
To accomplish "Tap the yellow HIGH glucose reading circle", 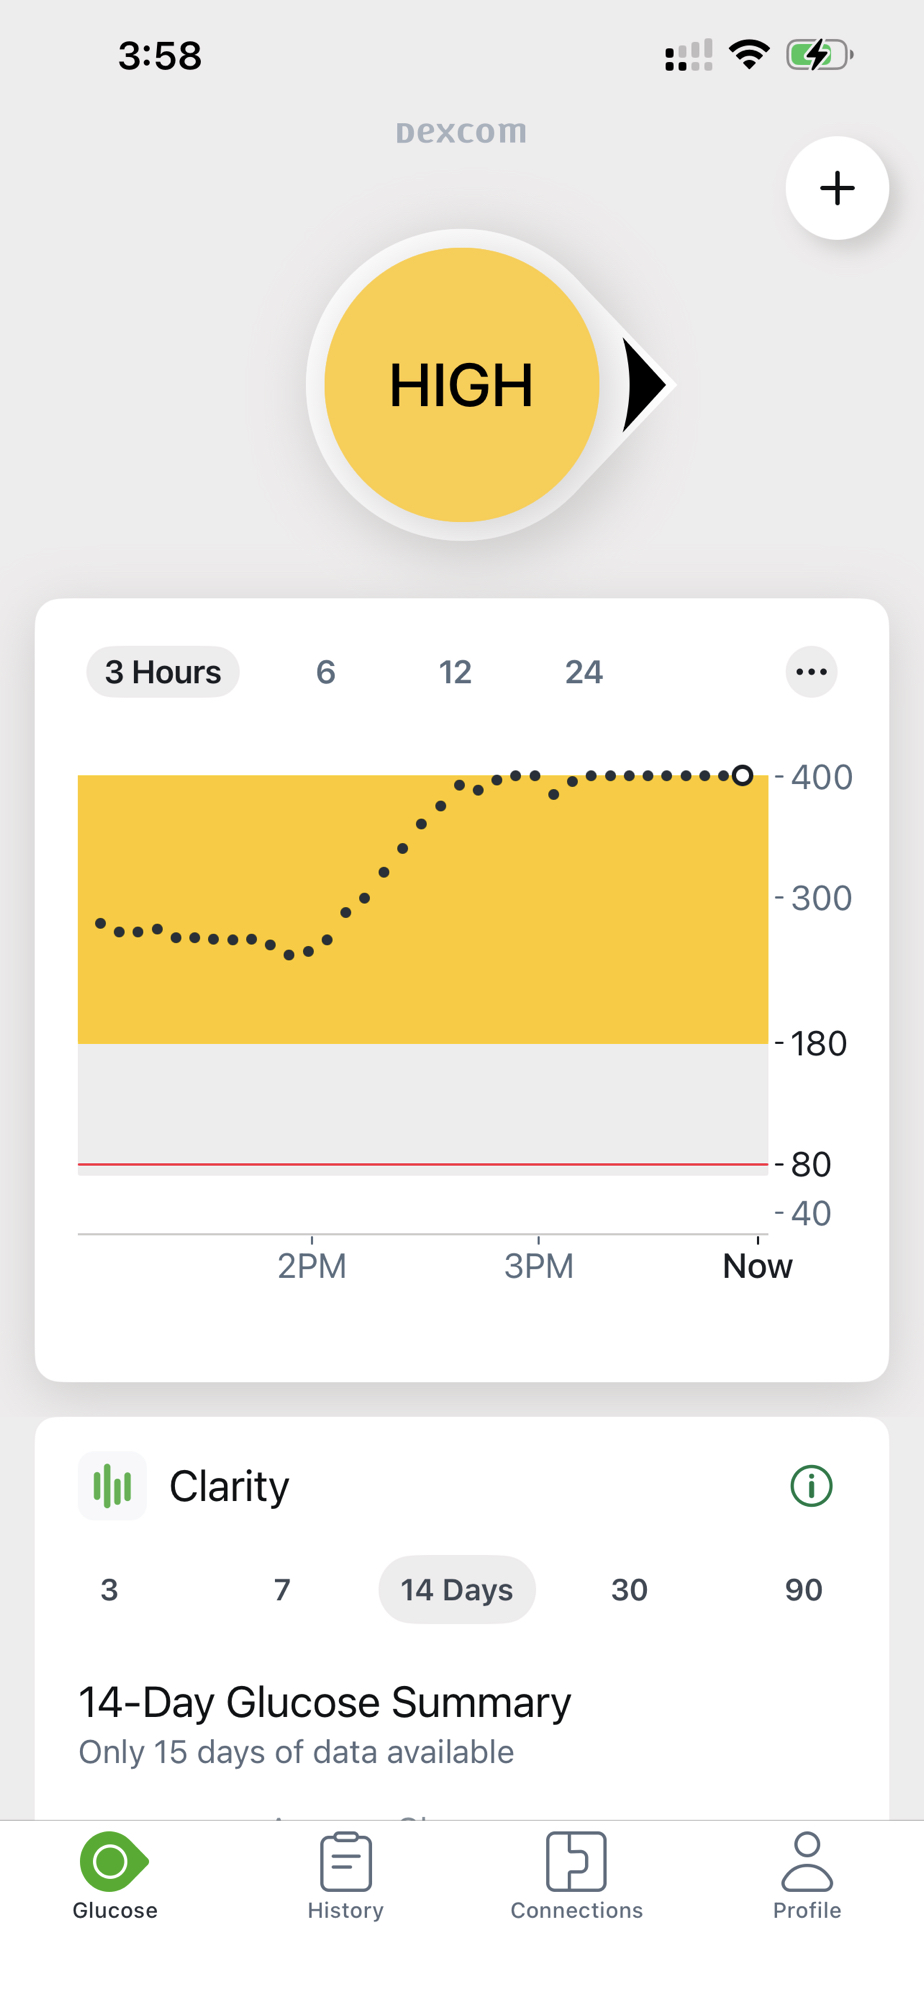I will 462,385.
